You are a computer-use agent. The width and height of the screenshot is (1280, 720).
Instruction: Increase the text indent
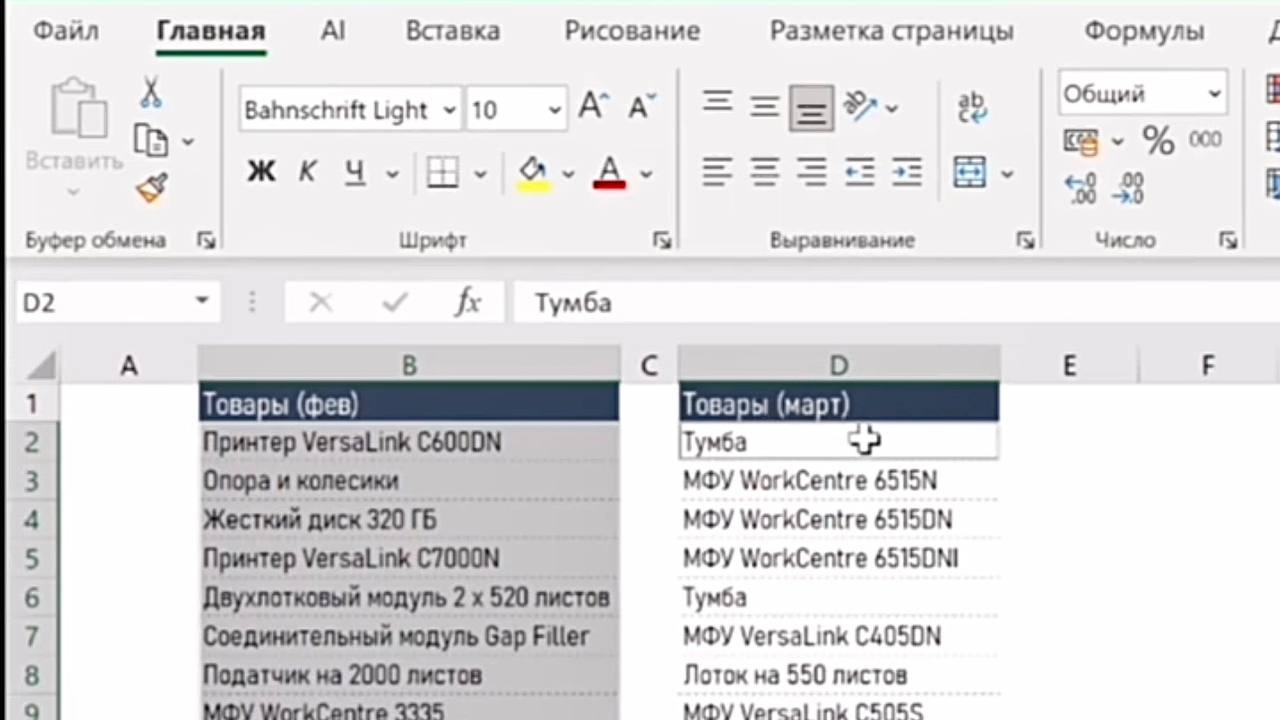point(907,172)
